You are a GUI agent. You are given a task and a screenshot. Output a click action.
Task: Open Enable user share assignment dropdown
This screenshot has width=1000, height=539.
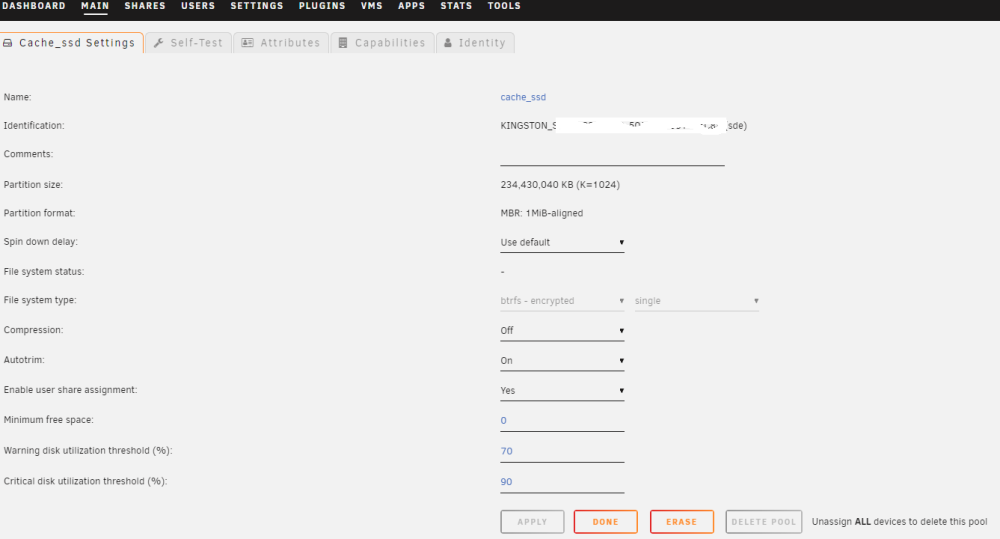562,390
